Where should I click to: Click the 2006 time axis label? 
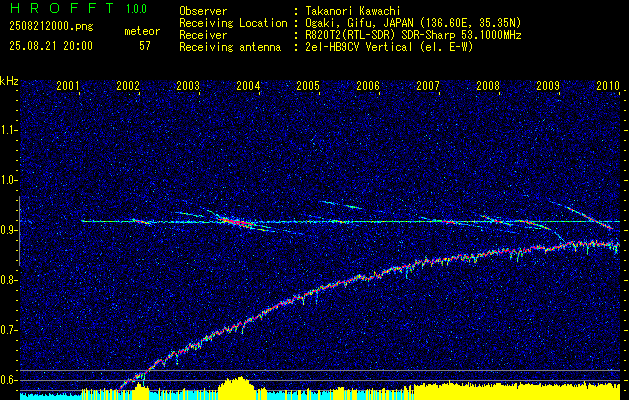click(x=368, y=85)
